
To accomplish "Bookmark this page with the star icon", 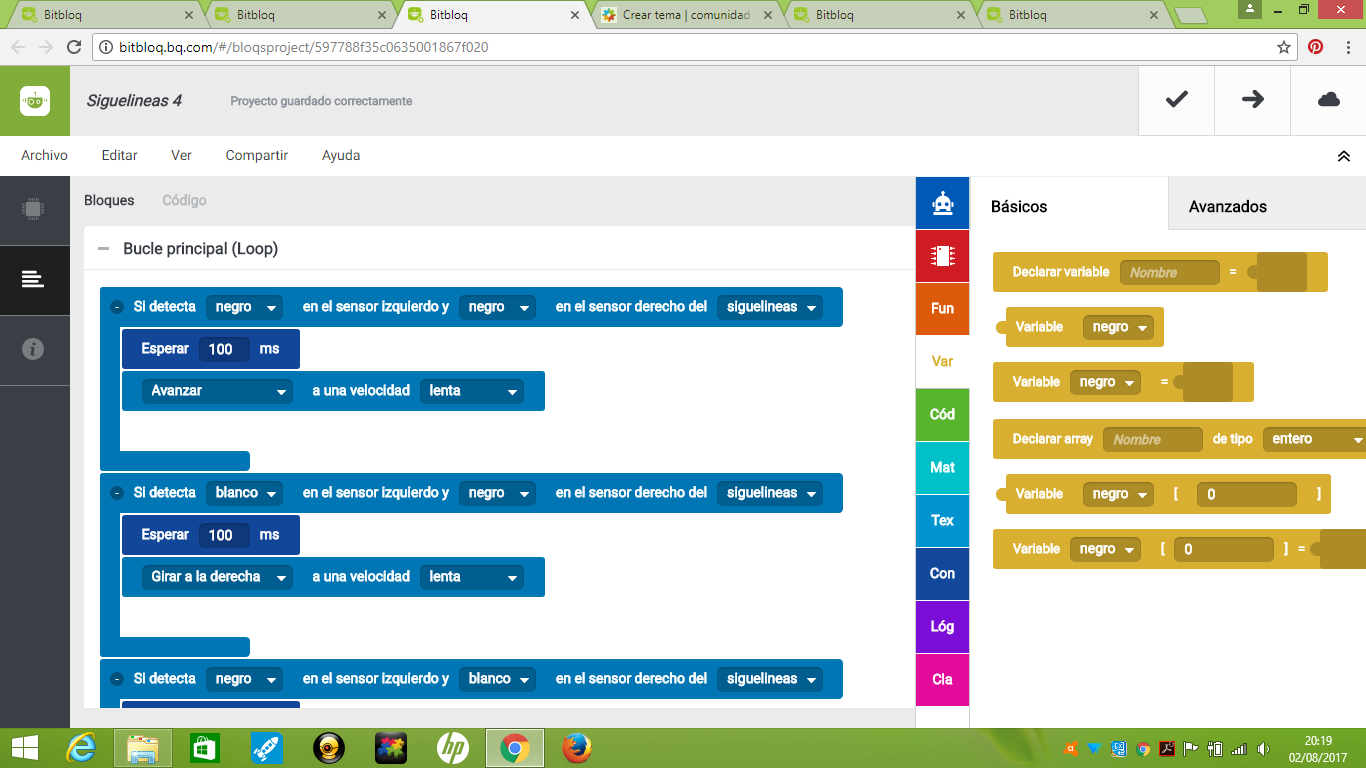I will pyautogui.click(x=1284, y=47).
